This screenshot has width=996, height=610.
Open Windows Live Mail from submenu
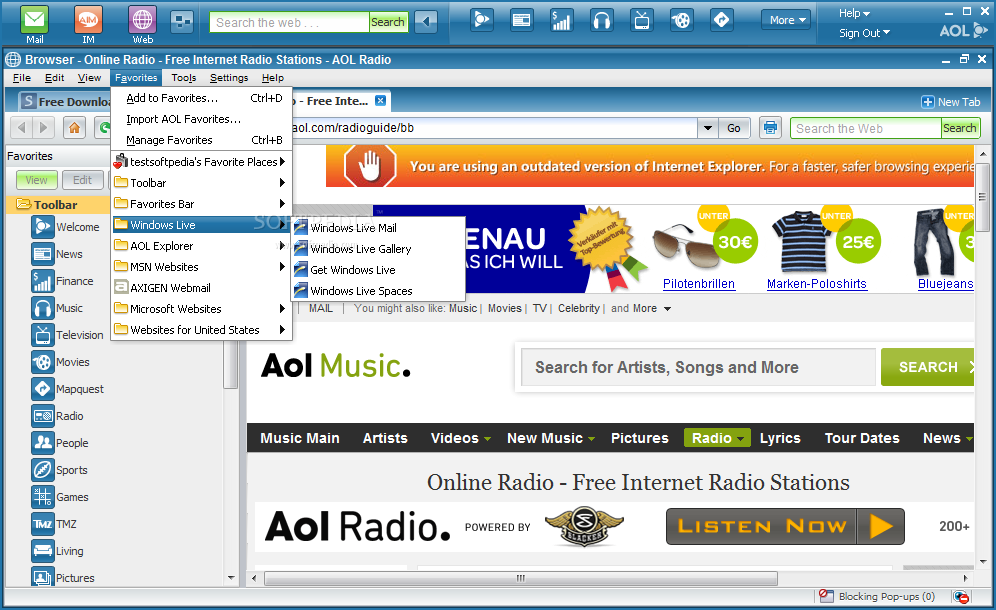point(378,227)
